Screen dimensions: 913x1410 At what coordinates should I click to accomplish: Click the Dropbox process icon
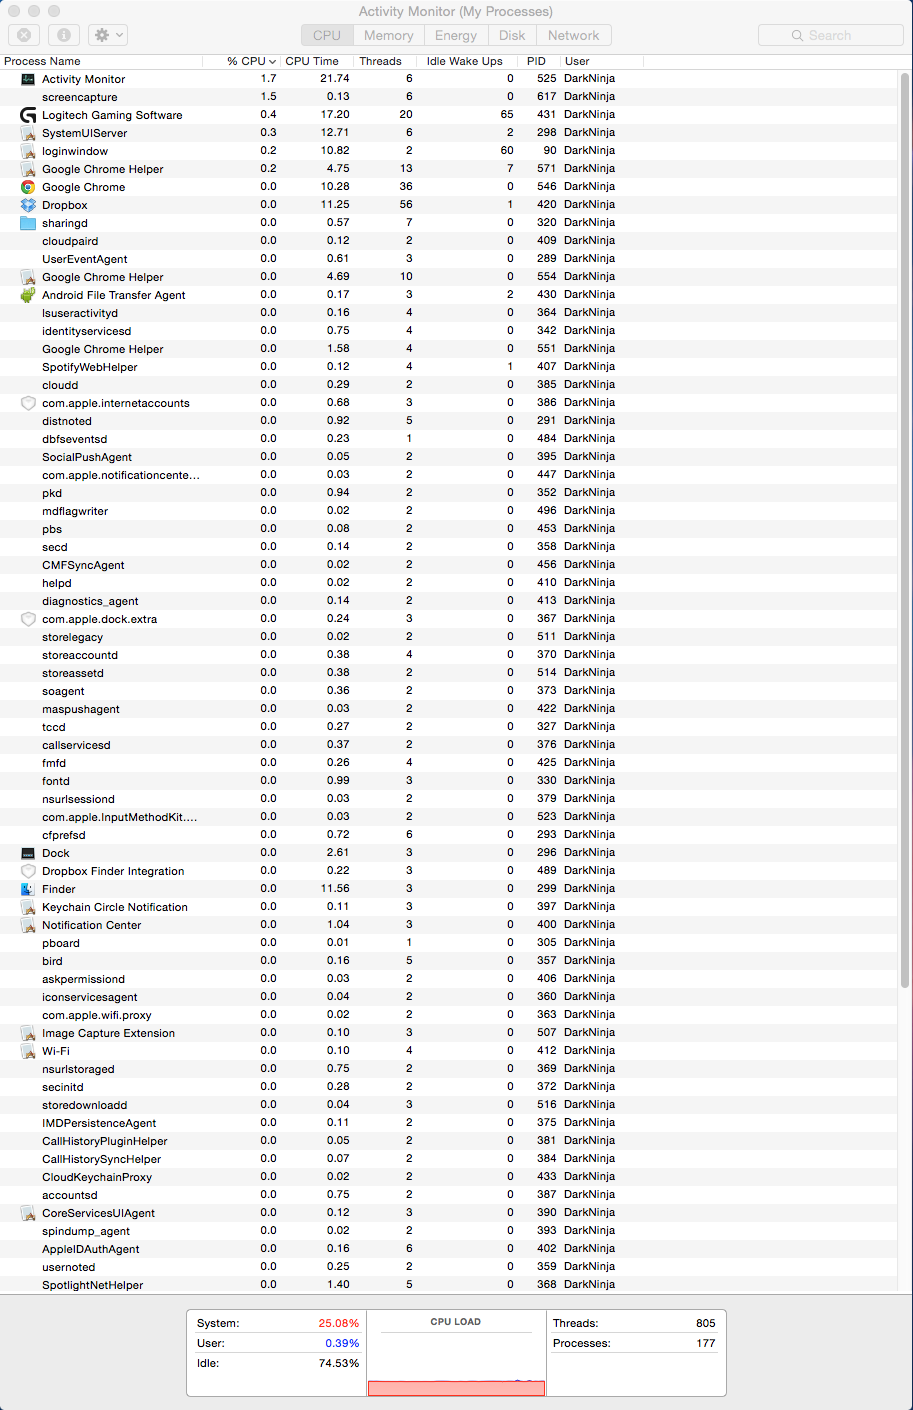click(x=28, y=205)
